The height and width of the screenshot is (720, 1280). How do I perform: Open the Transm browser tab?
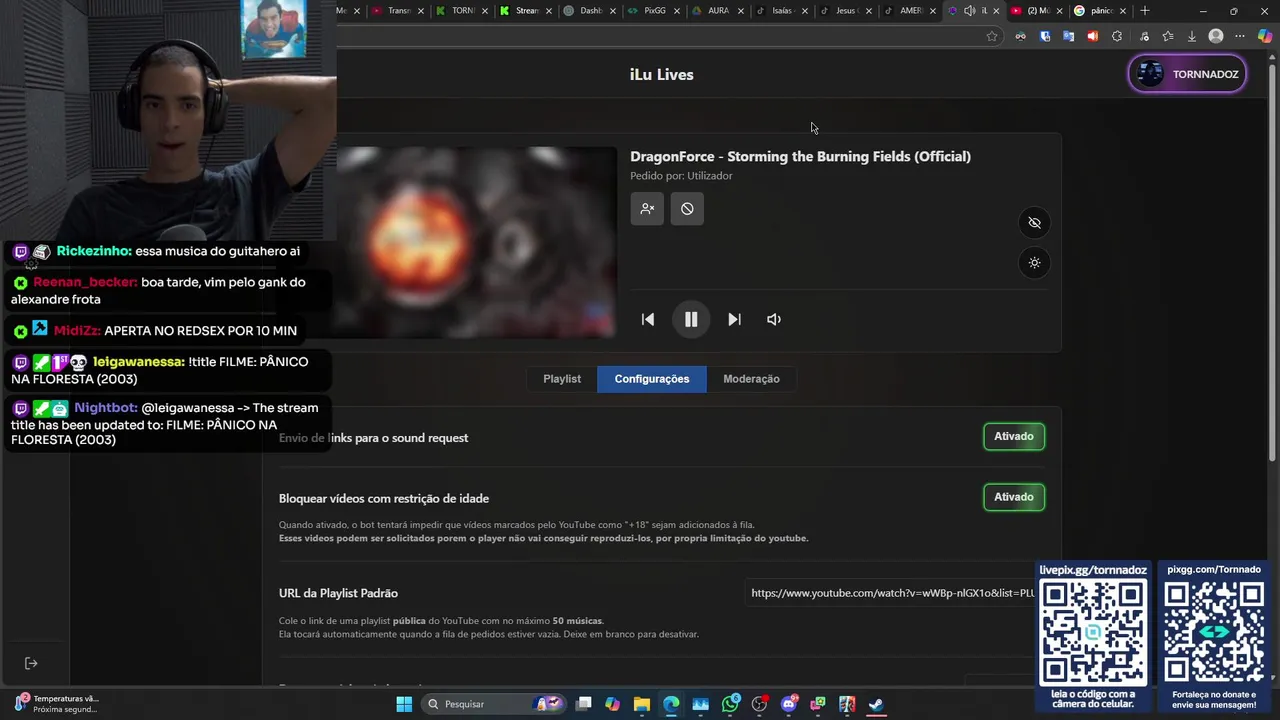pos(398,11)
